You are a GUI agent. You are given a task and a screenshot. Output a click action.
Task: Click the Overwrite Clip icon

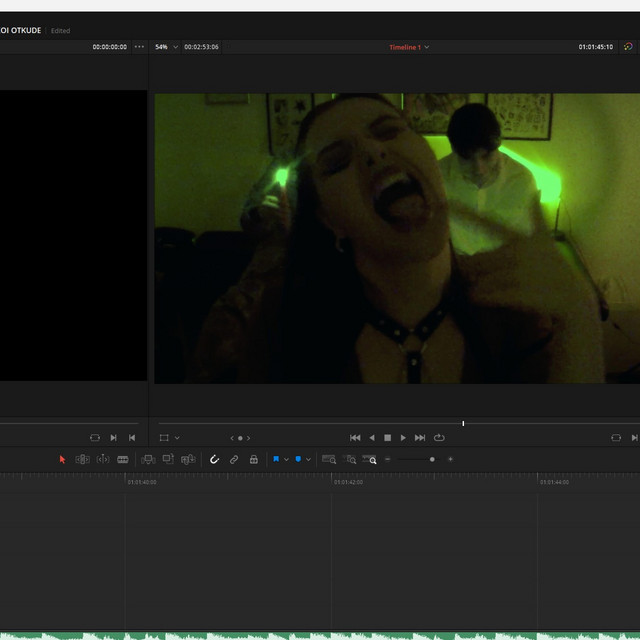coord(168,460)
